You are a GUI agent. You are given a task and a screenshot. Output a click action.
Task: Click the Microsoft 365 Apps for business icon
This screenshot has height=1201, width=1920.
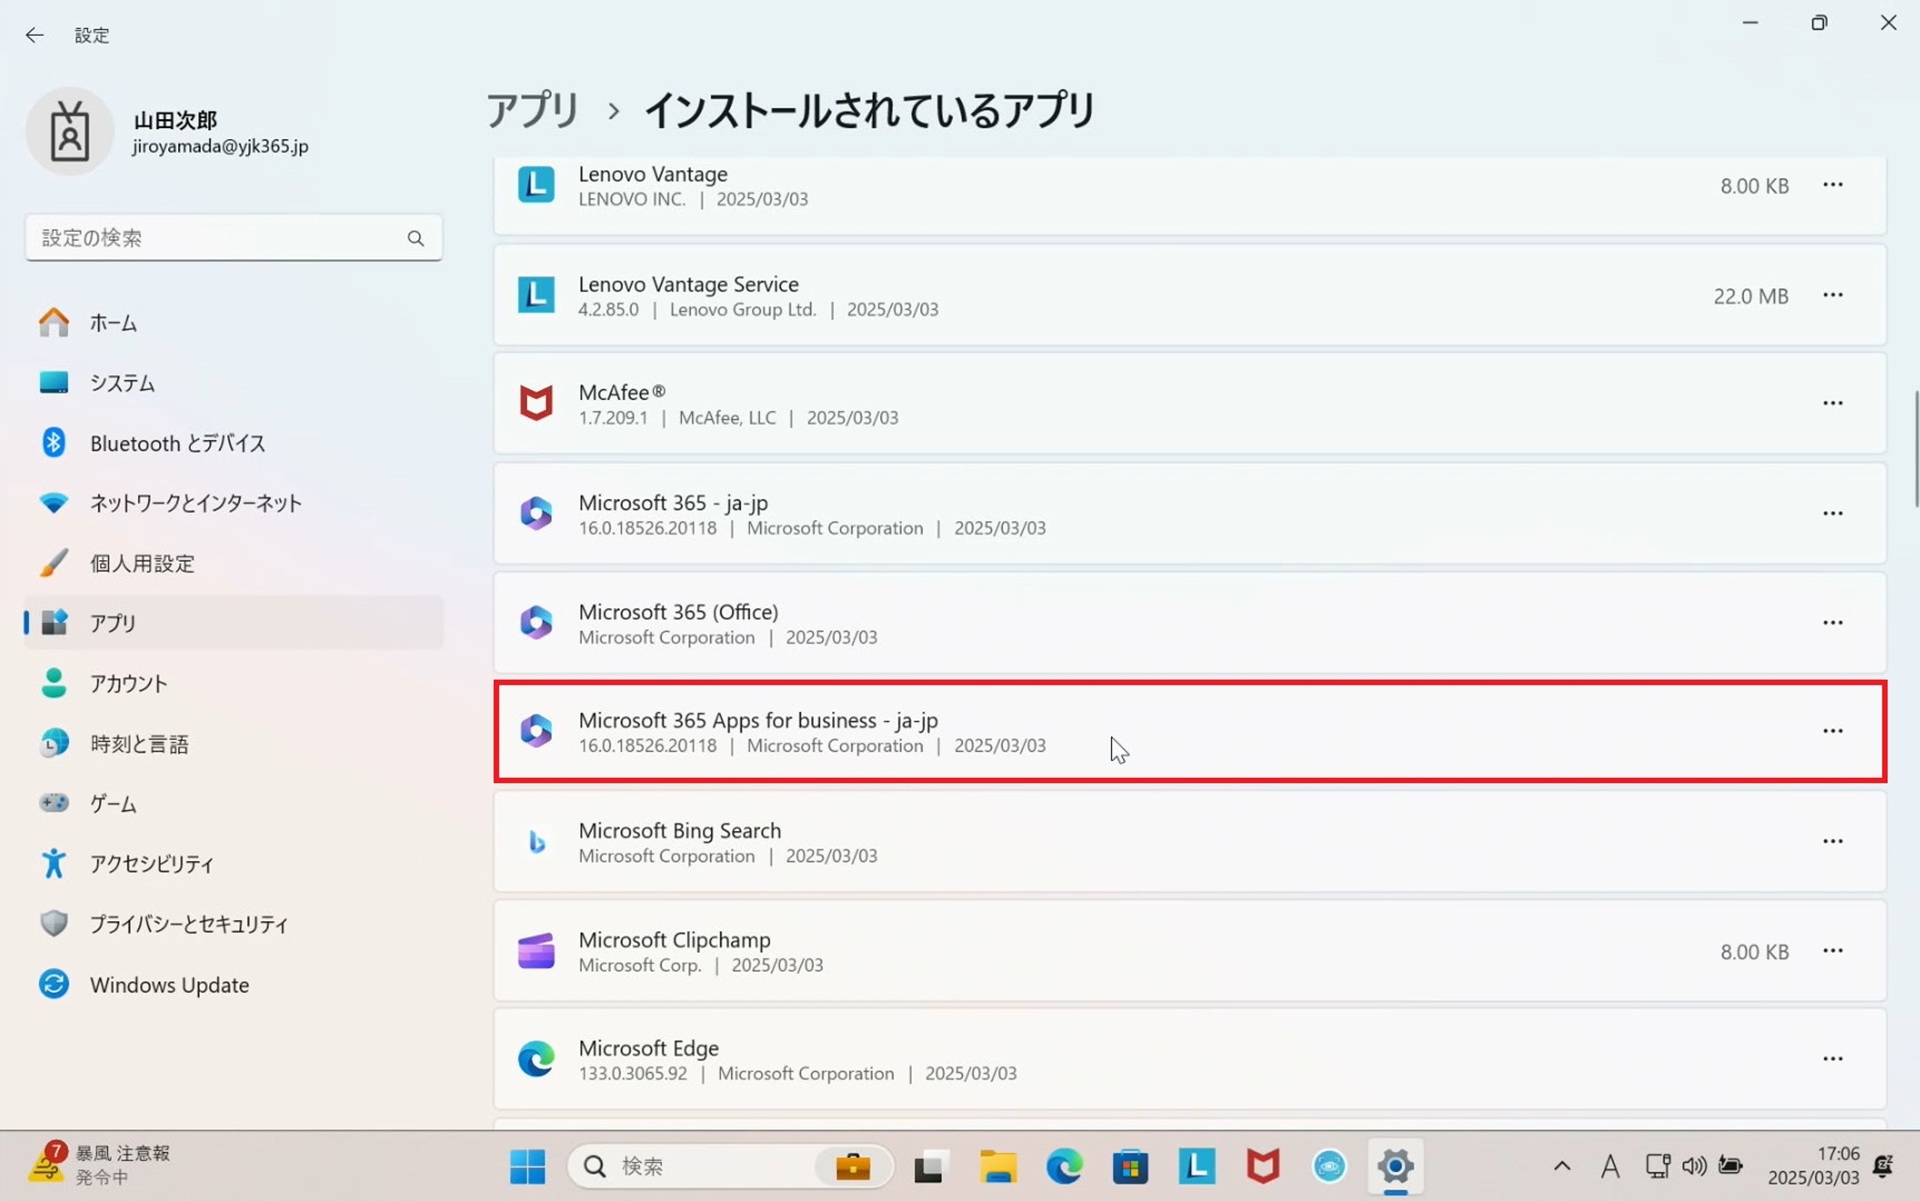click(536, 731)
